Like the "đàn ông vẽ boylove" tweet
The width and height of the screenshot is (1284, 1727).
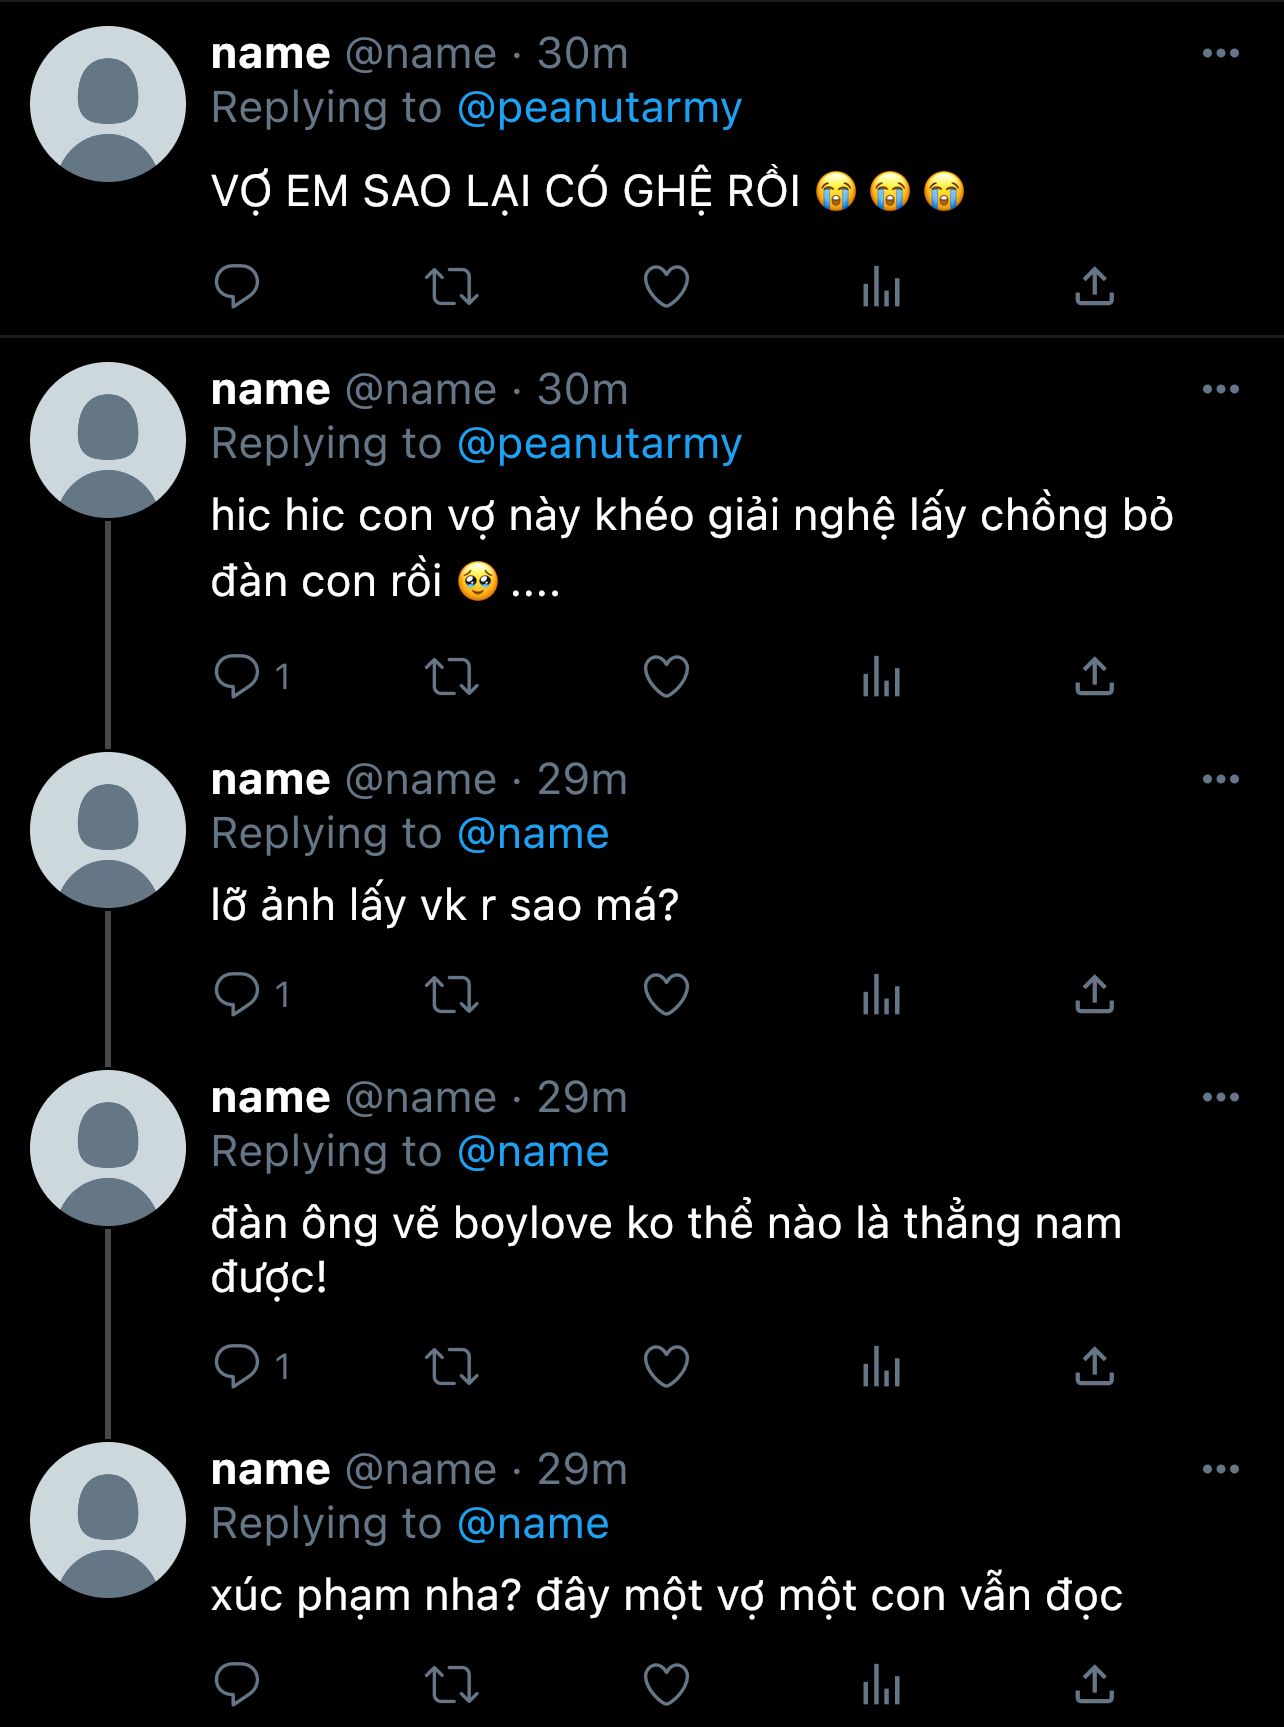click(666, 1367)
